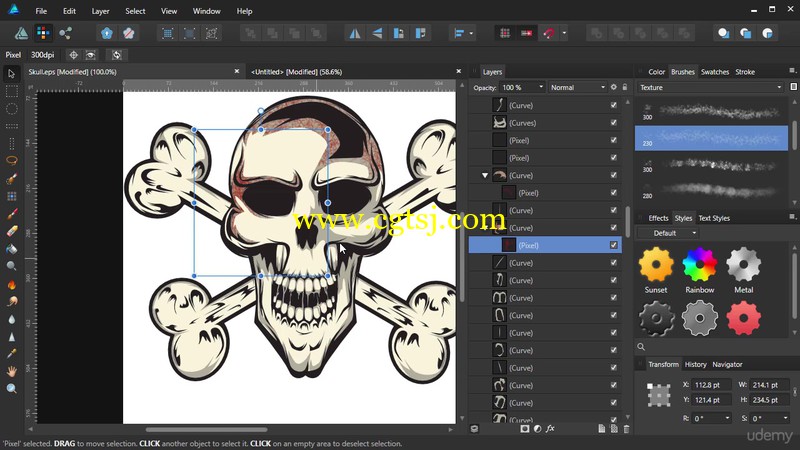The width and height of the screenshot is (800, 450).
Task: Click the W width field 214.1 pt
Action: (x=770, y=385)
